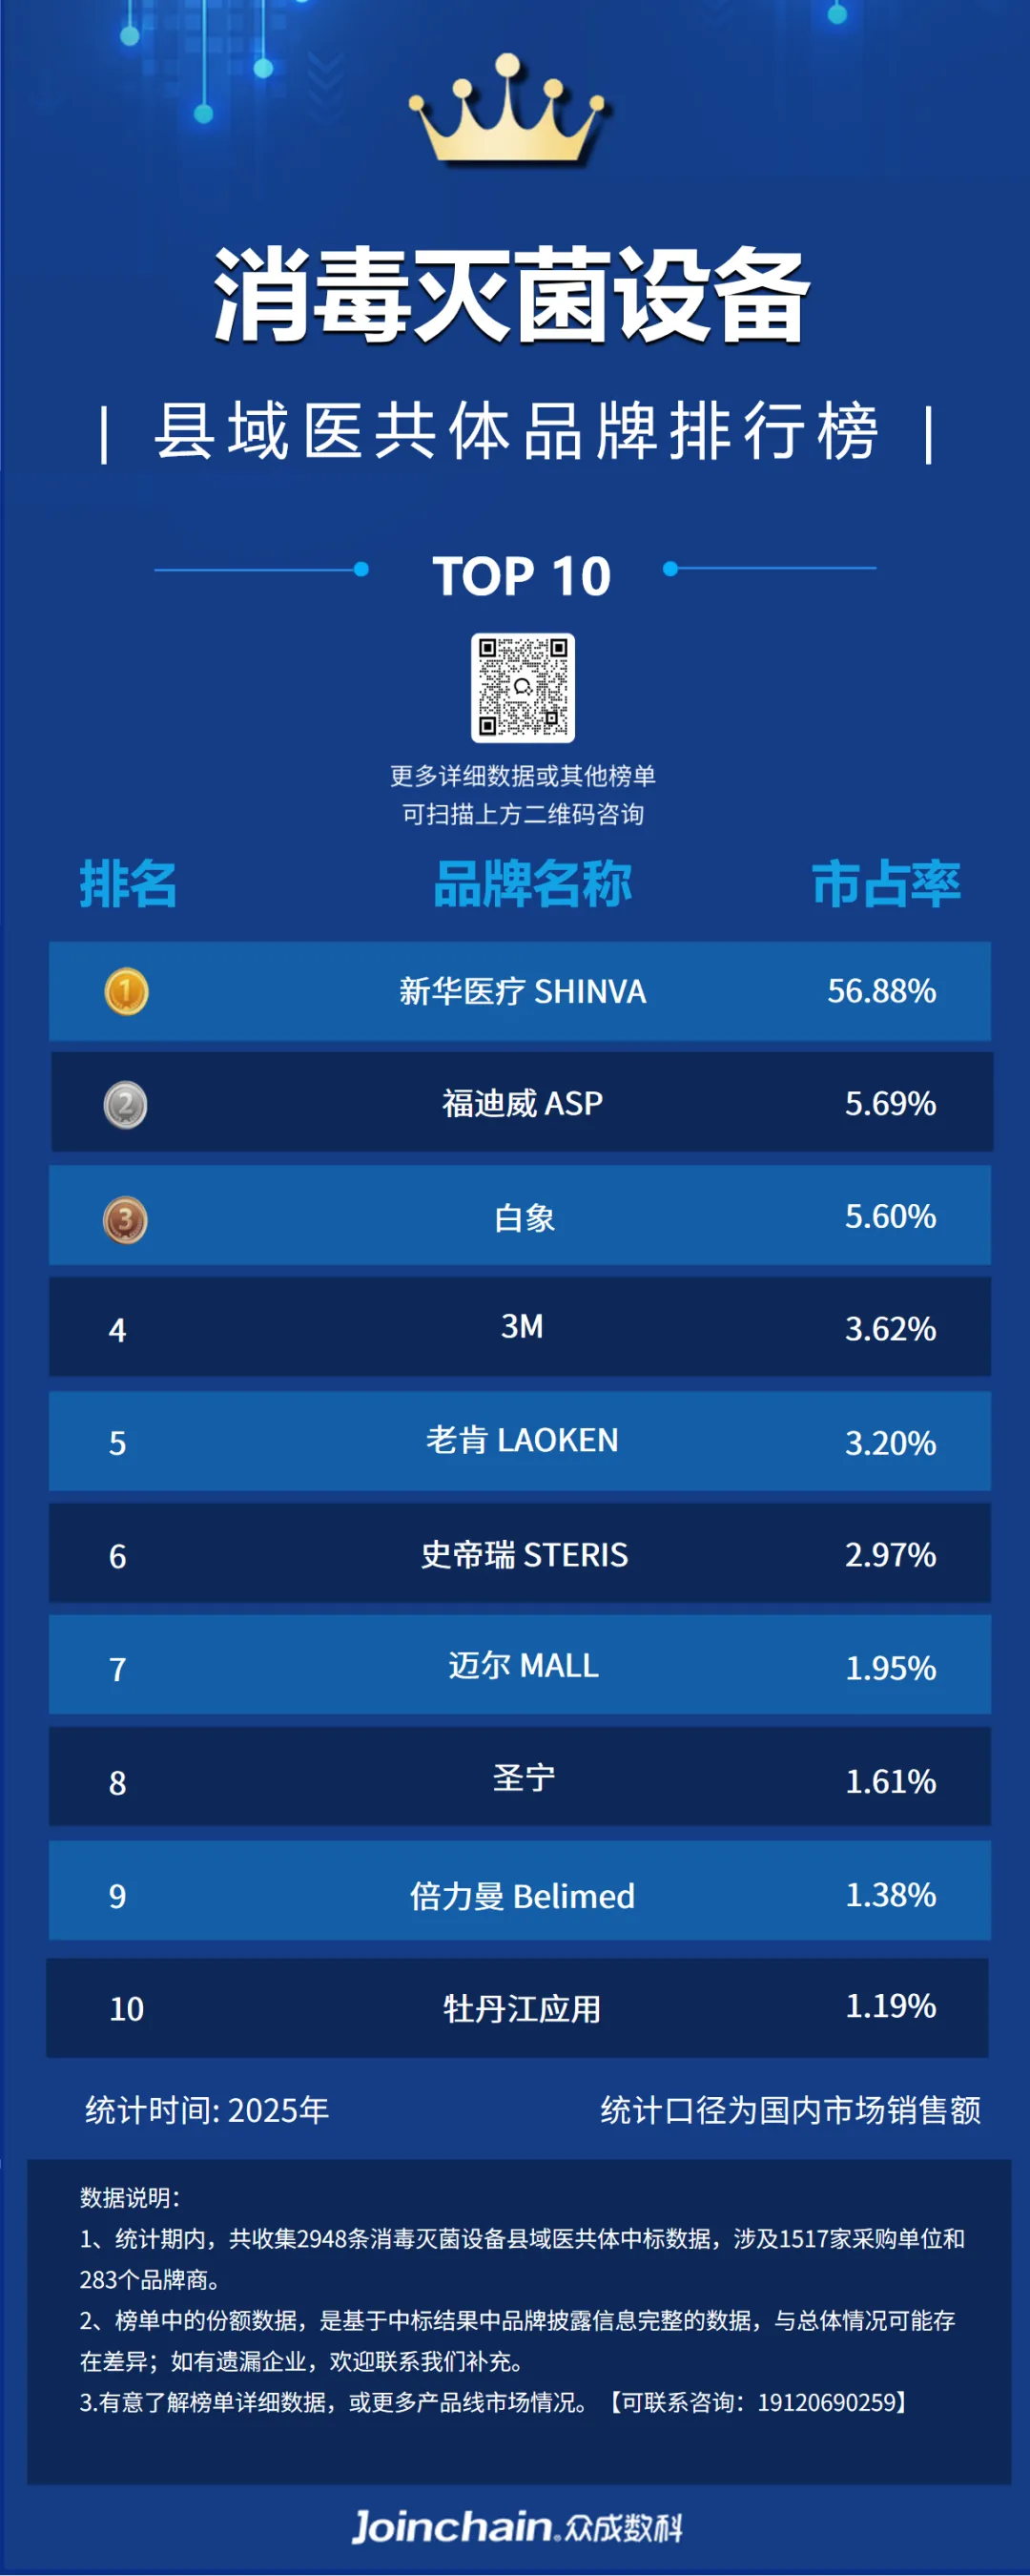Click the silver rank 2 medal
This screenshot has height=2576, width=1030.
click(125, 1105)
